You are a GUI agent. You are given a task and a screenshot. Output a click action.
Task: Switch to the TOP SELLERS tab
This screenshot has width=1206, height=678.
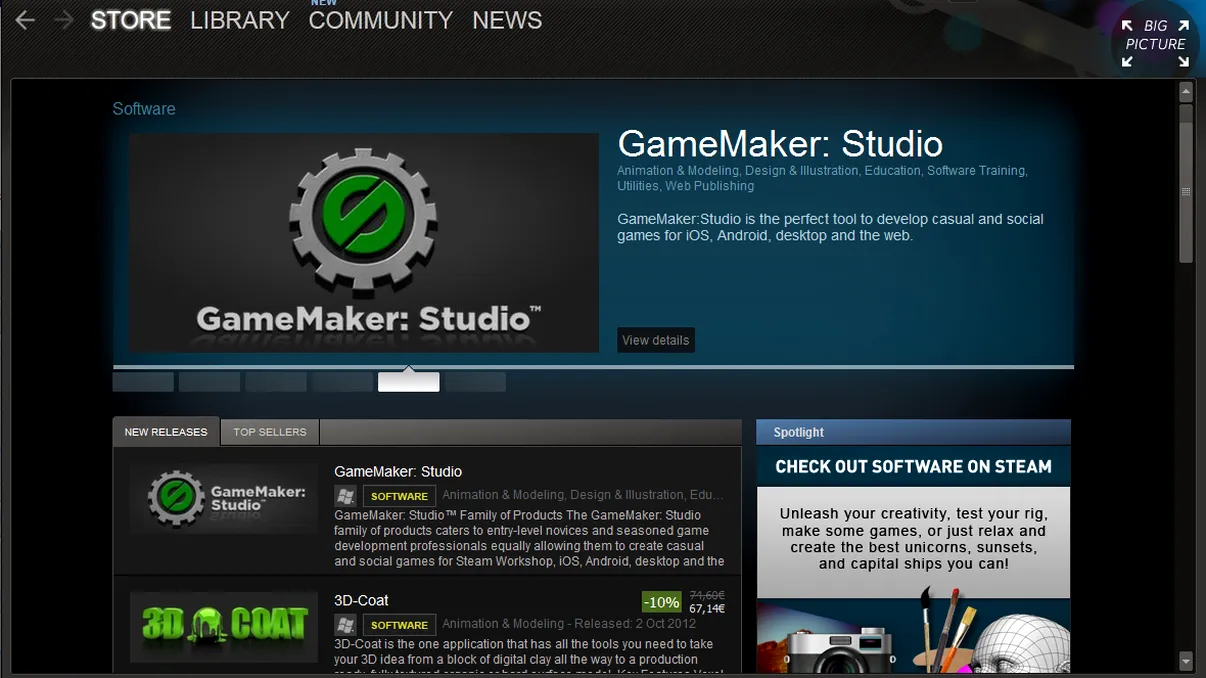tap(270, 432)
